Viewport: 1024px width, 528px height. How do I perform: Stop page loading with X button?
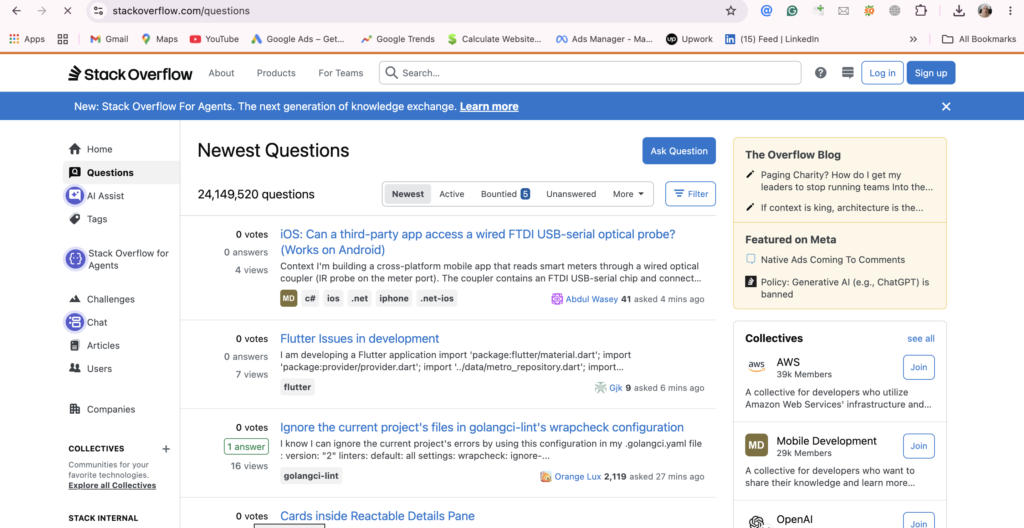(x=69, y=11)
